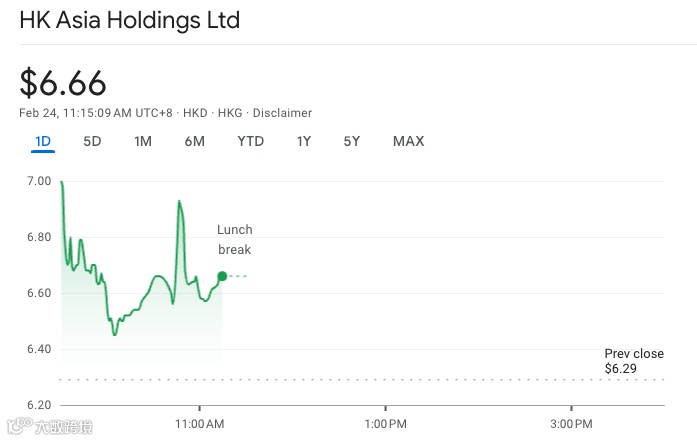Select the 1D time range tab
This screenshot has width=697, height=441.
43,141
